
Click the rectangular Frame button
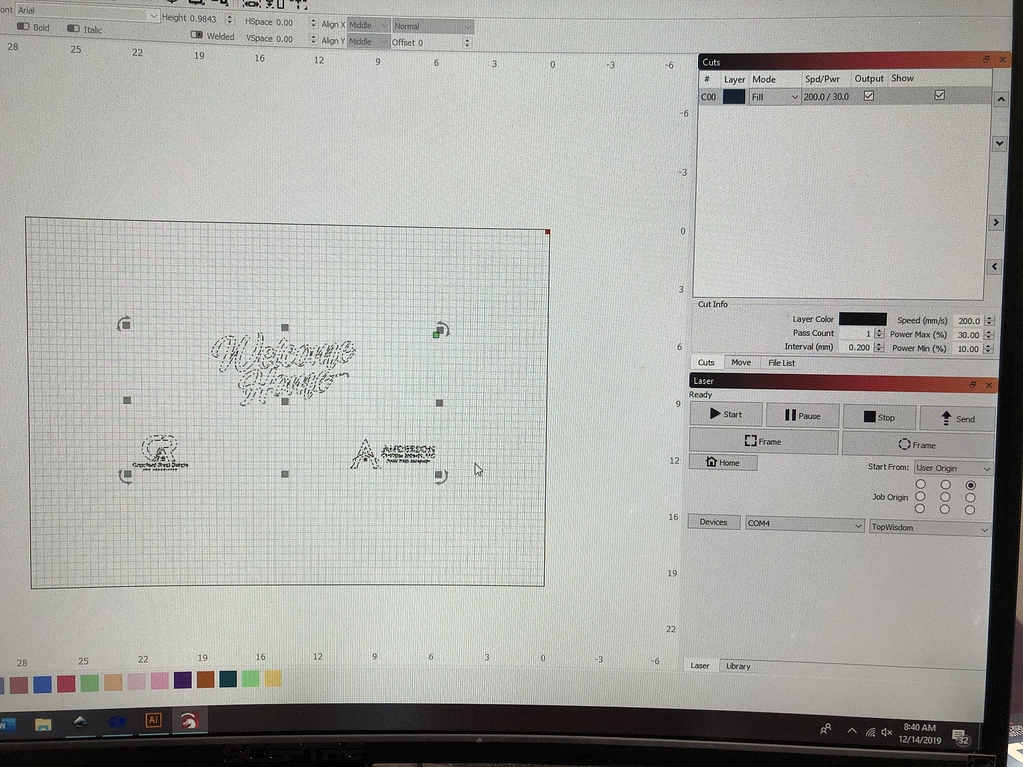tap(763, 442)
